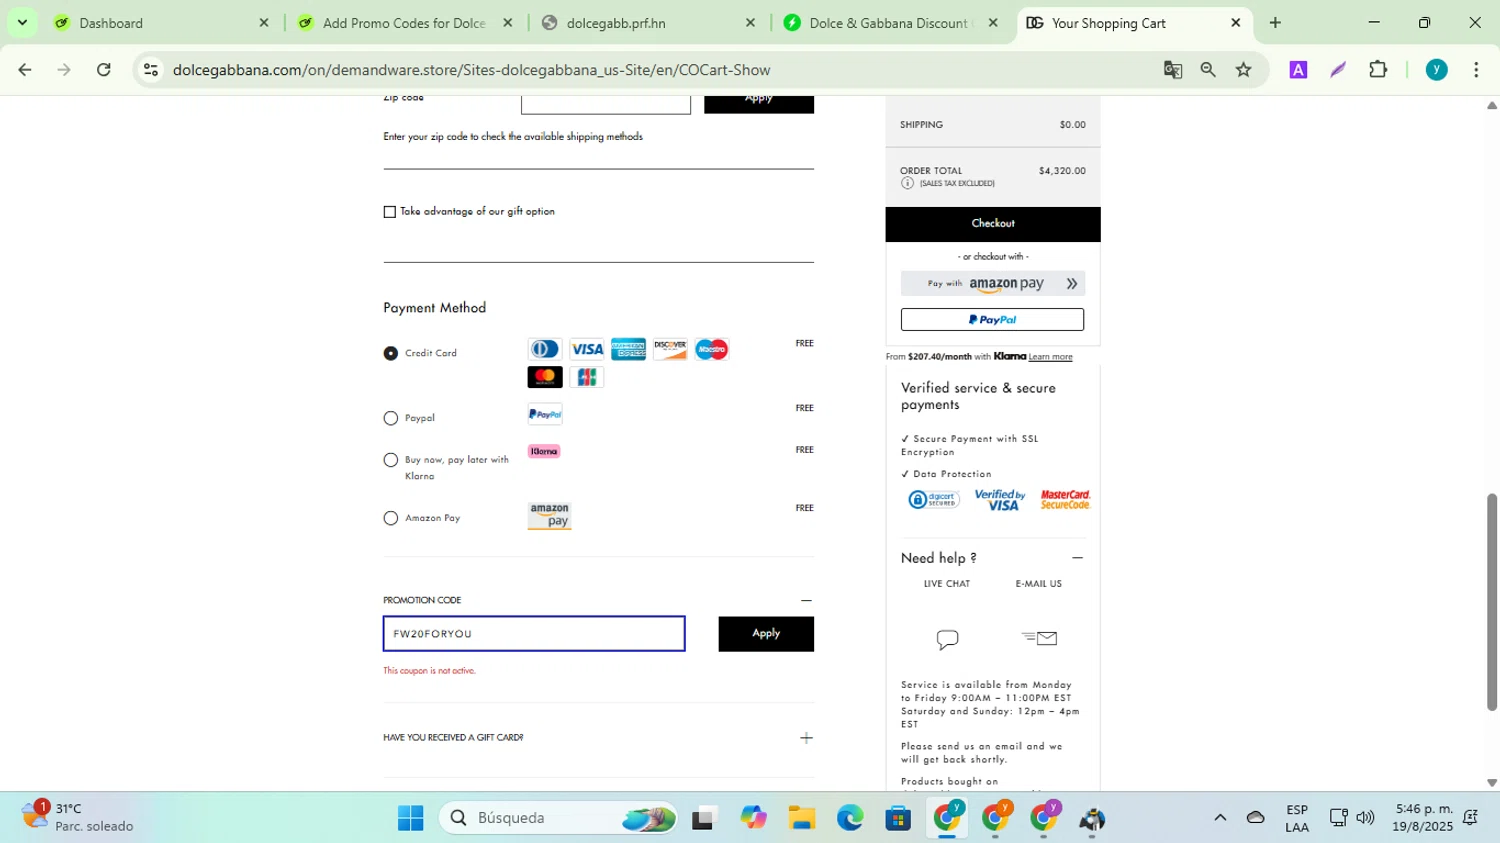Click the JCB card icon
1500x843 pixels.
(x=587, y=377)
